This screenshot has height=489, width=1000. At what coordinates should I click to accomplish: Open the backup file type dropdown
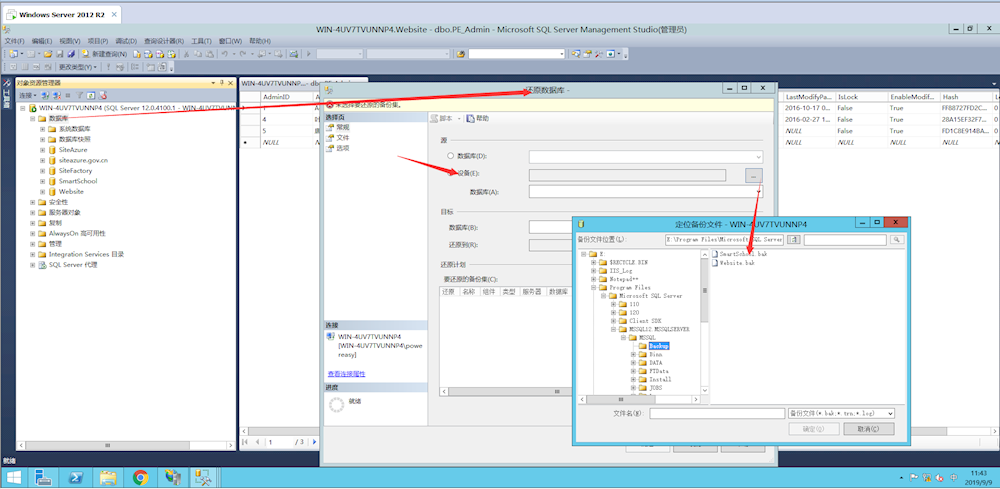[x=890, y=413]
